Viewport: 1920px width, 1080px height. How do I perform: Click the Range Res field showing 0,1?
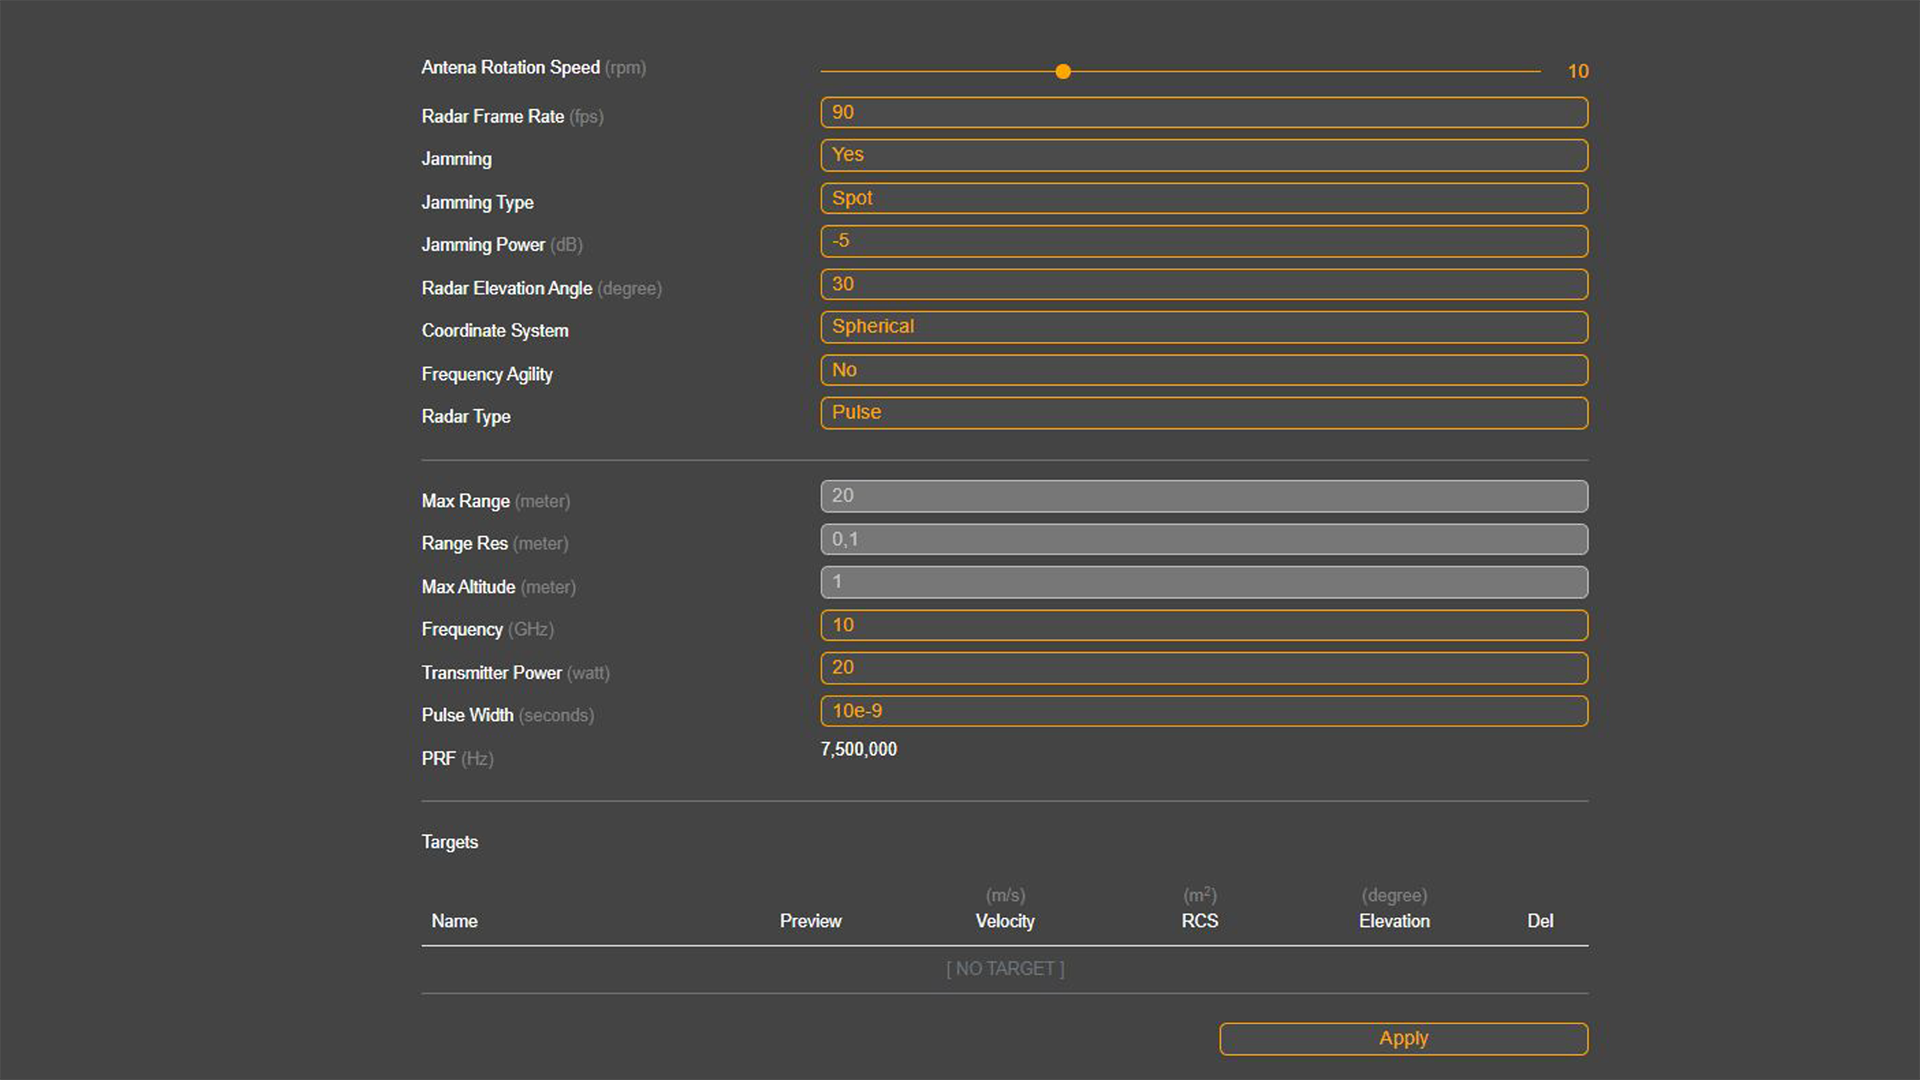(1203, 540)
